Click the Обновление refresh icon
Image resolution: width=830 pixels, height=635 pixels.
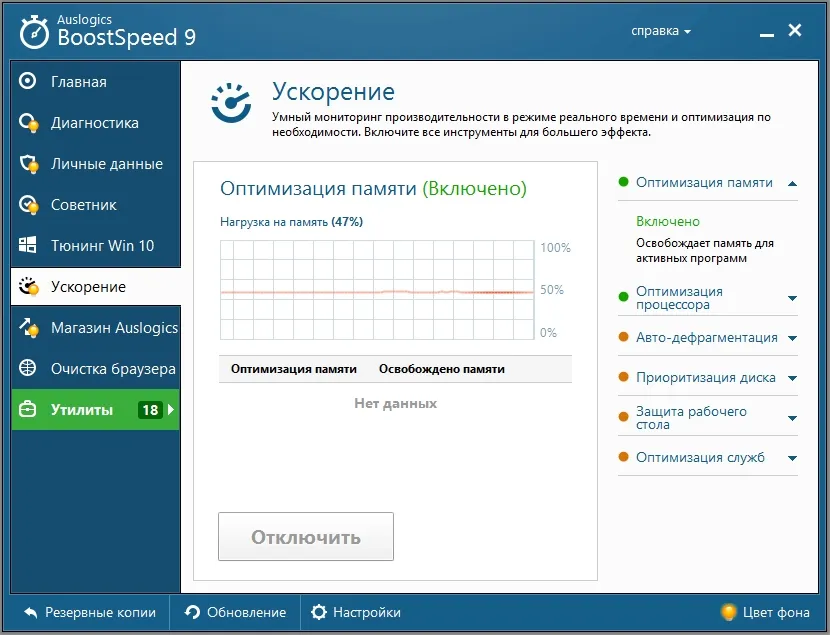tap(192, 612)
